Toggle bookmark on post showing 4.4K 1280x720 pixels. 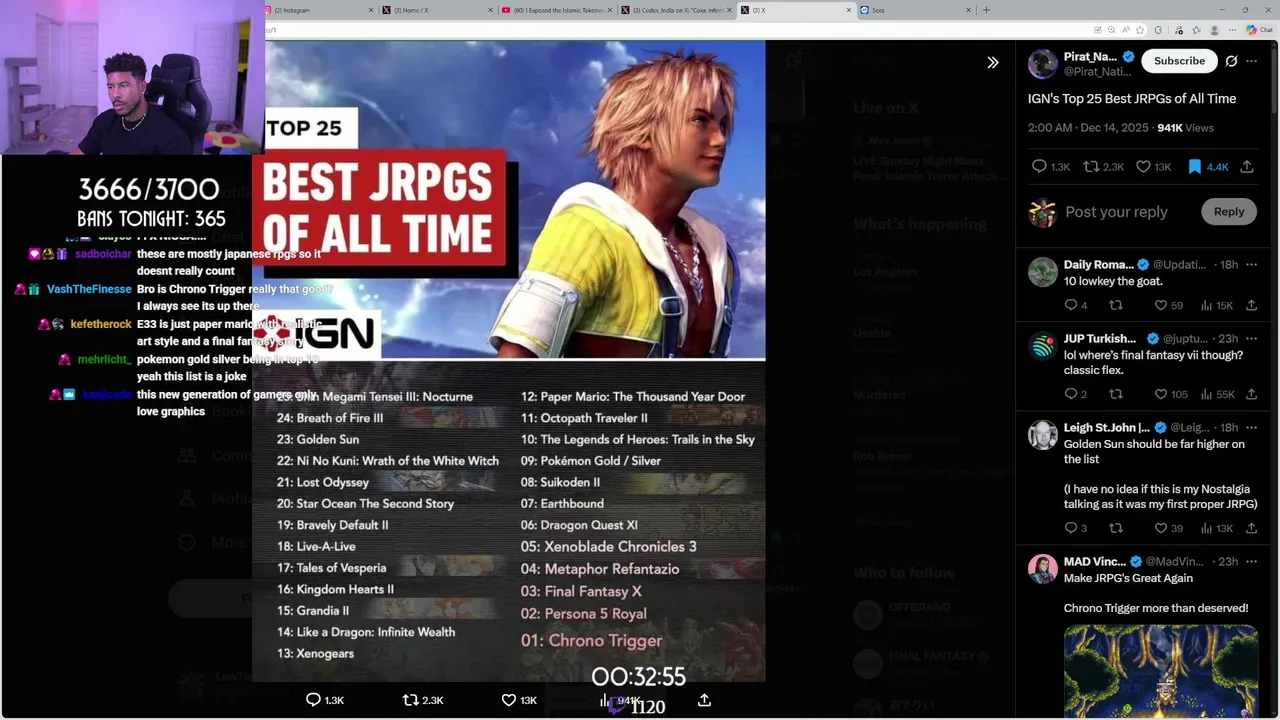1194,167
